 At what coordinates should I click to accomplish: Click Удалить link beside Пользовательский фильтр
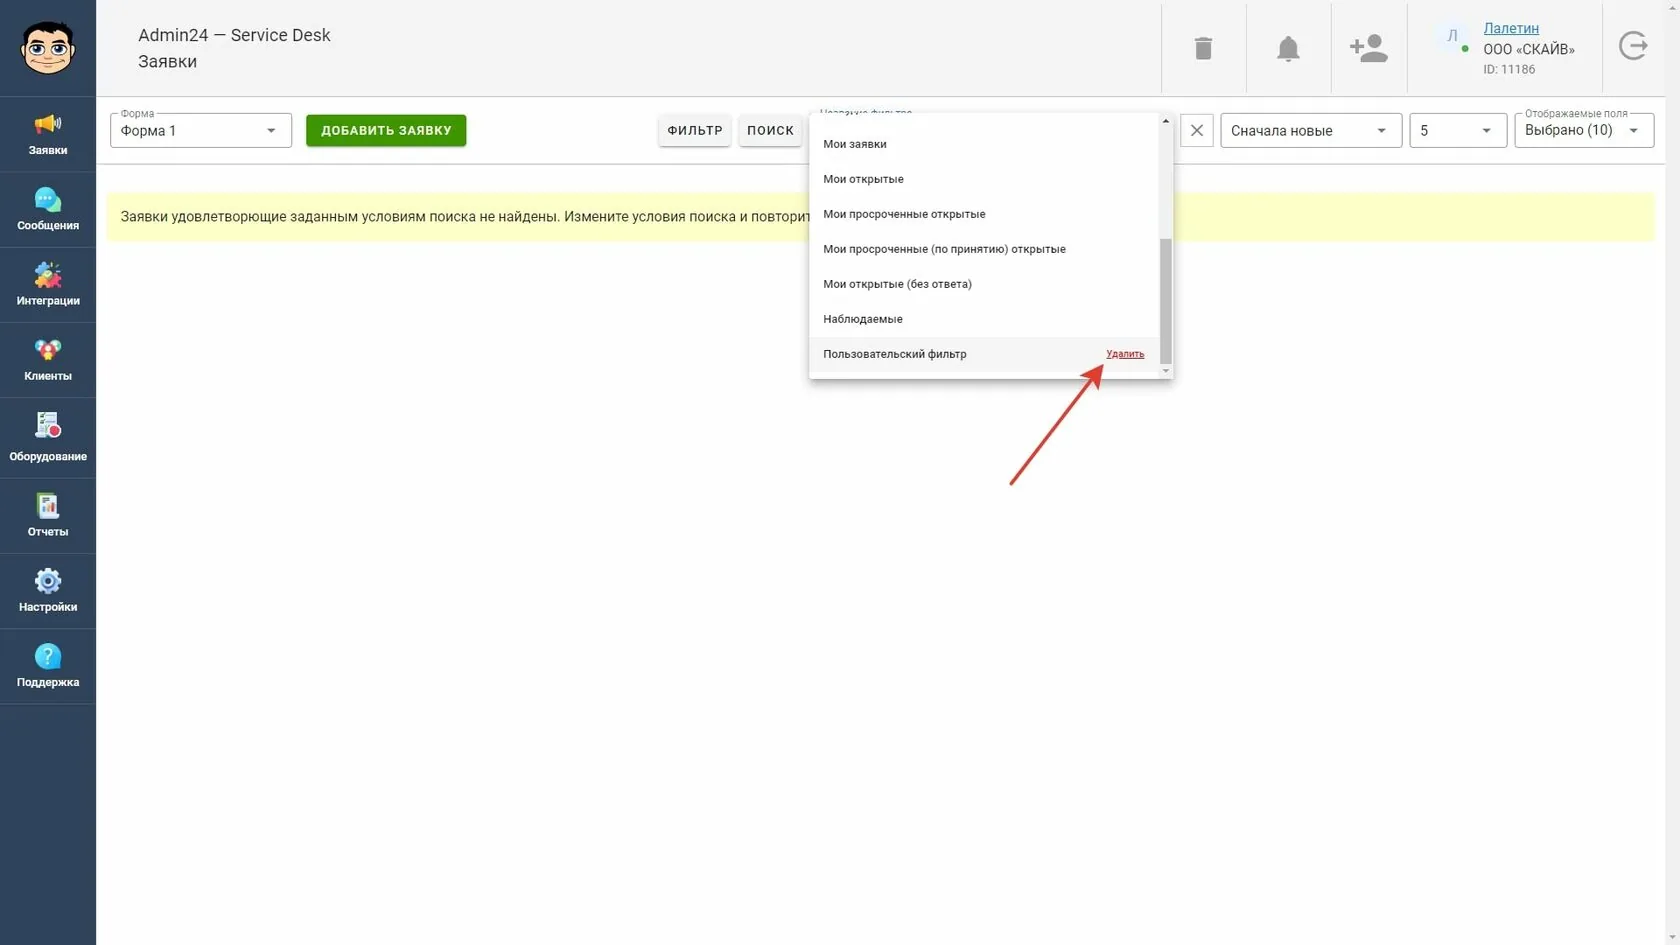(x=1125, y=354)
